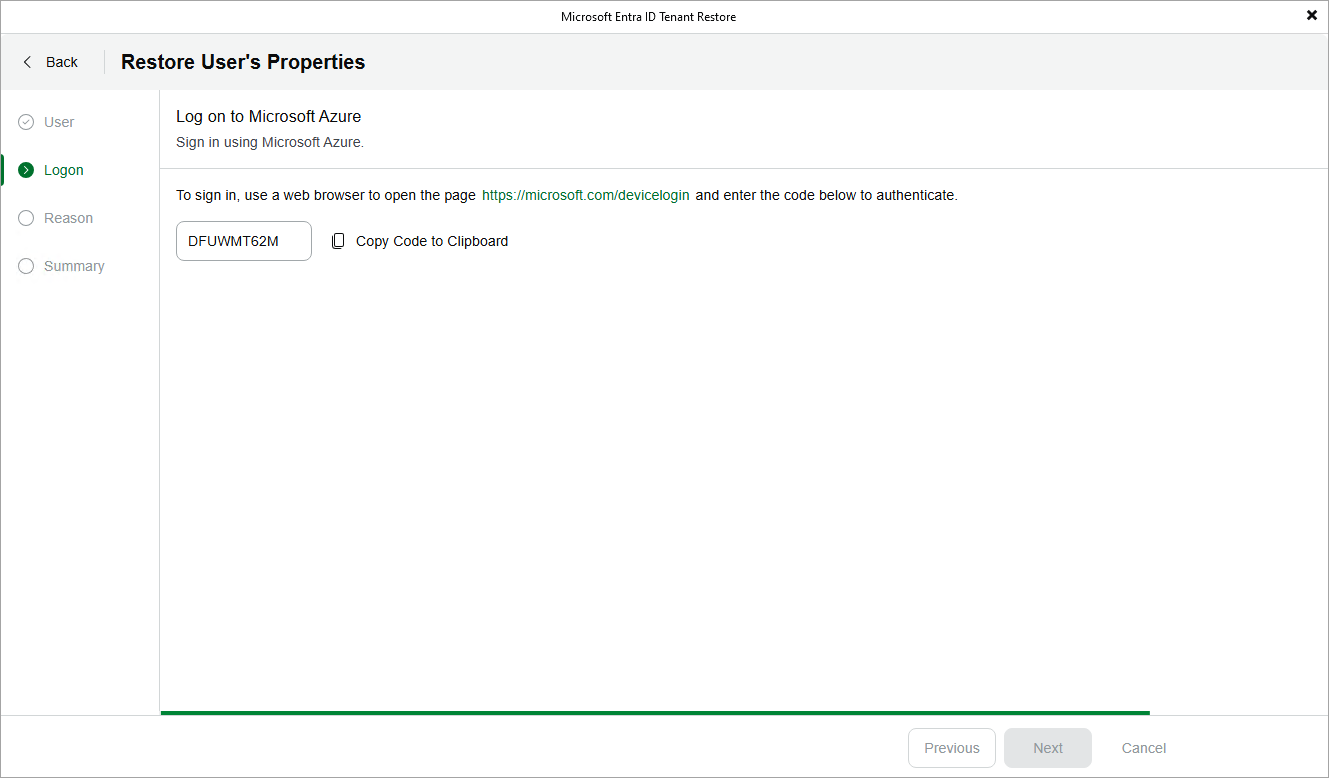
Task: Click the Reason step circle icon
Action: pos(26,218)
